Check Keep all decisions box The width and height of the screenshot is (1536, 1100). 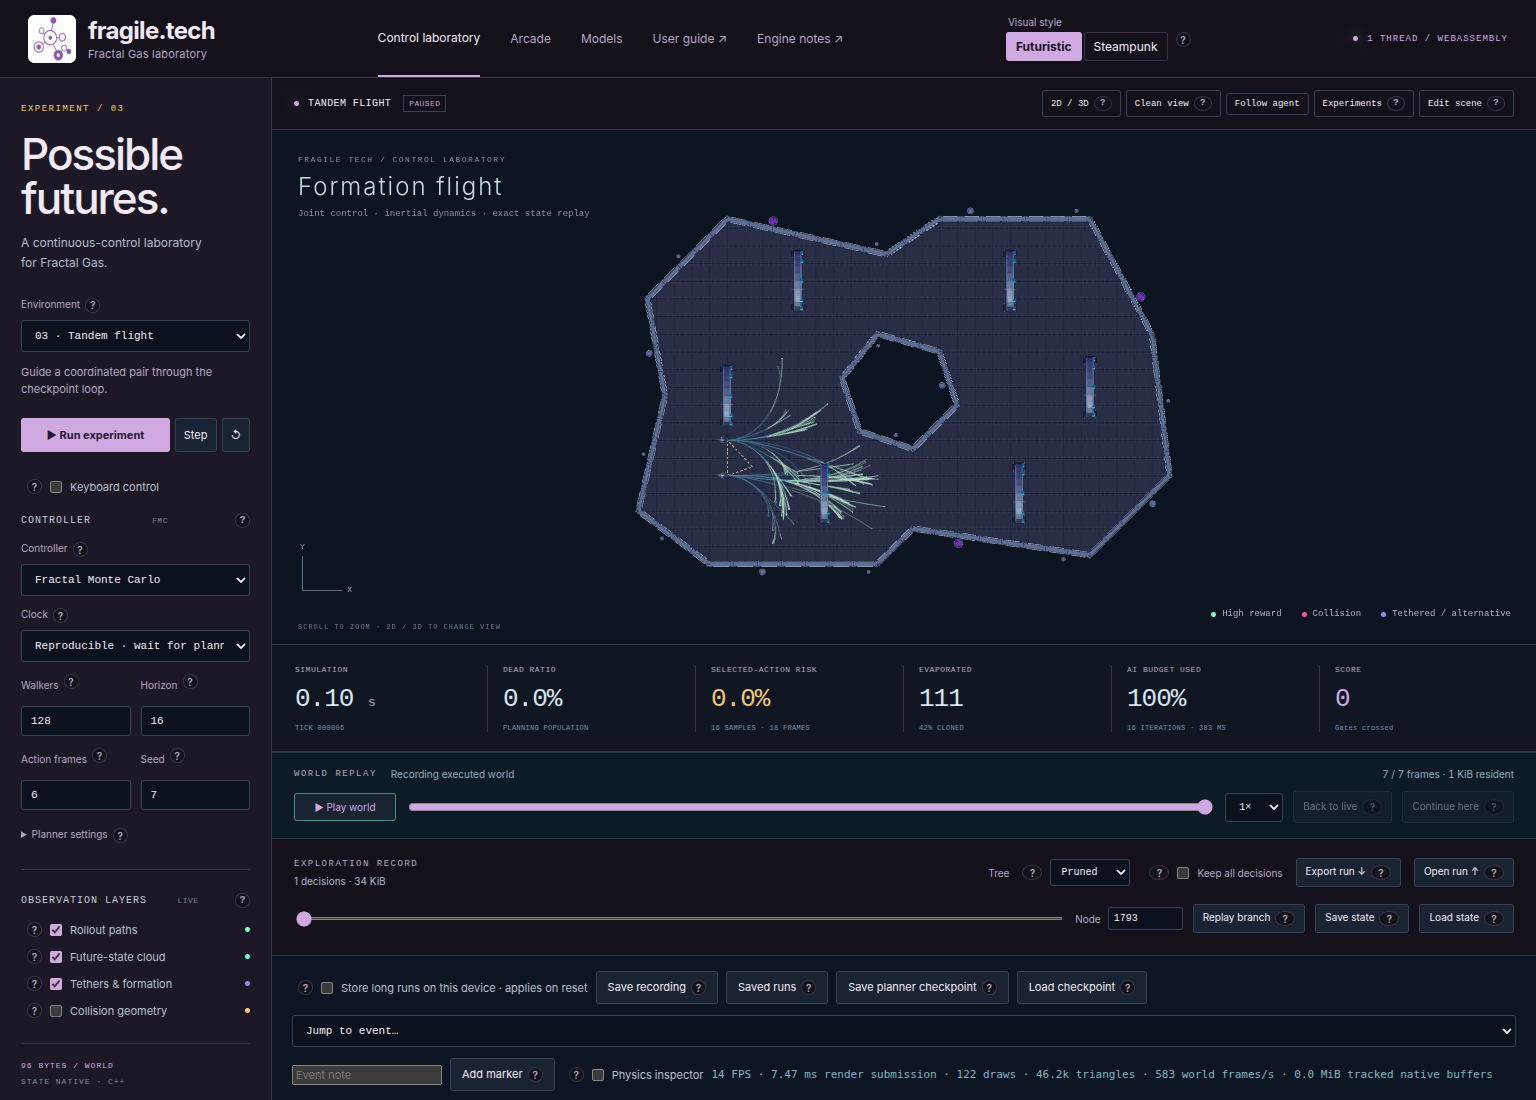point(1183,873)
